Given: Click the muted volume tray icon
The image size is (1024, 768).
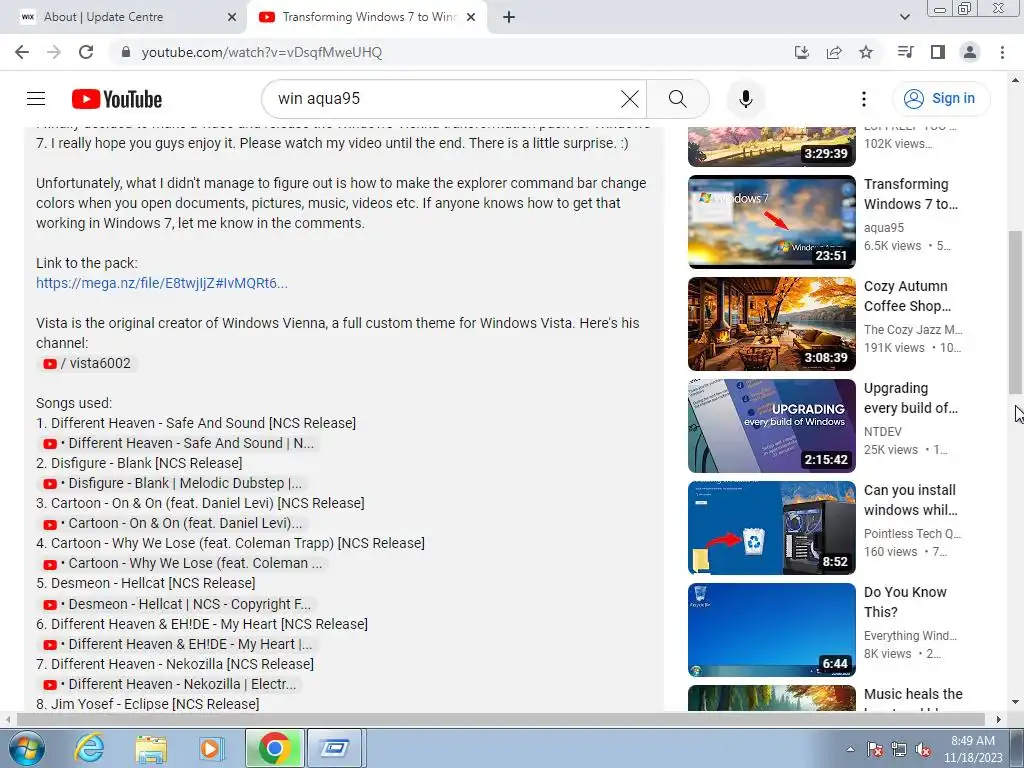Looking at the screenshot, I should click(923, 748).
